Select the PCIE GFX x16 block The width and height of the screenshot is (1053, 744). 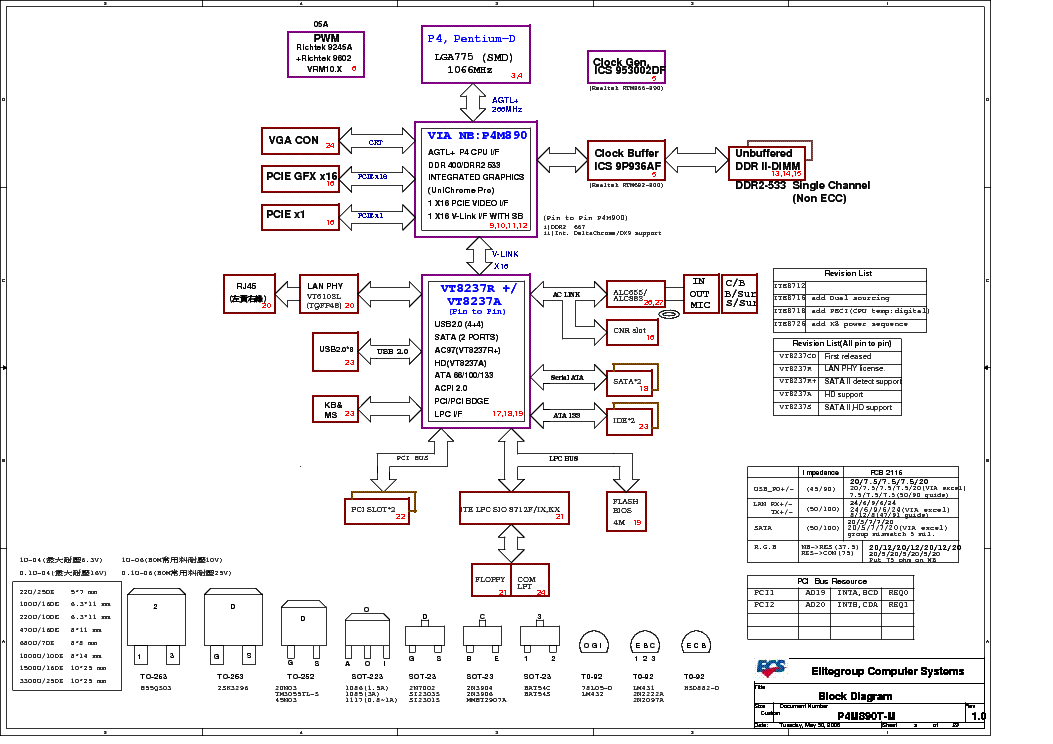[x=300, y=178]
